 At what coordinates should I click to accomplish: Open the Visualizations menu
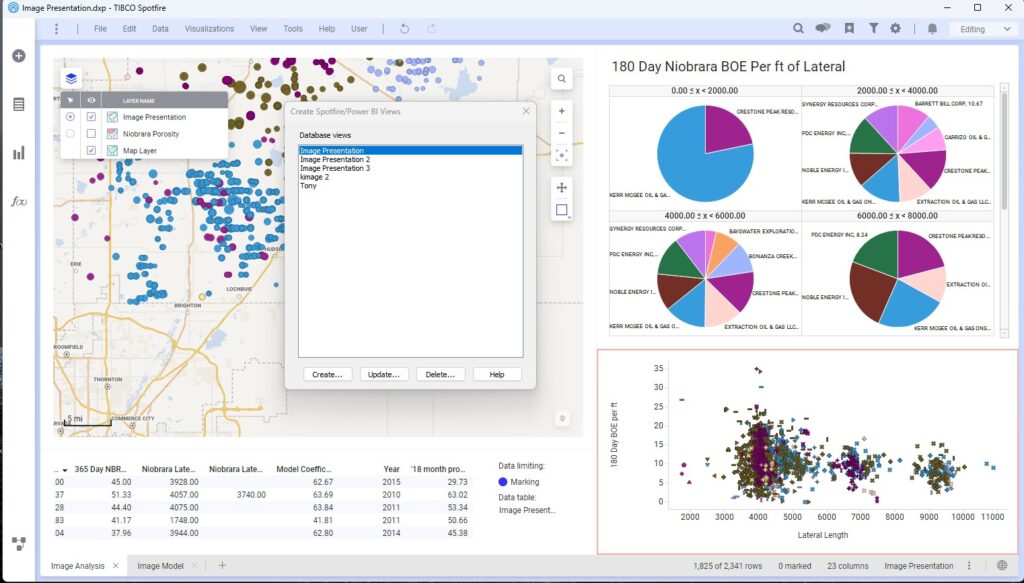(x=209, y=29)
